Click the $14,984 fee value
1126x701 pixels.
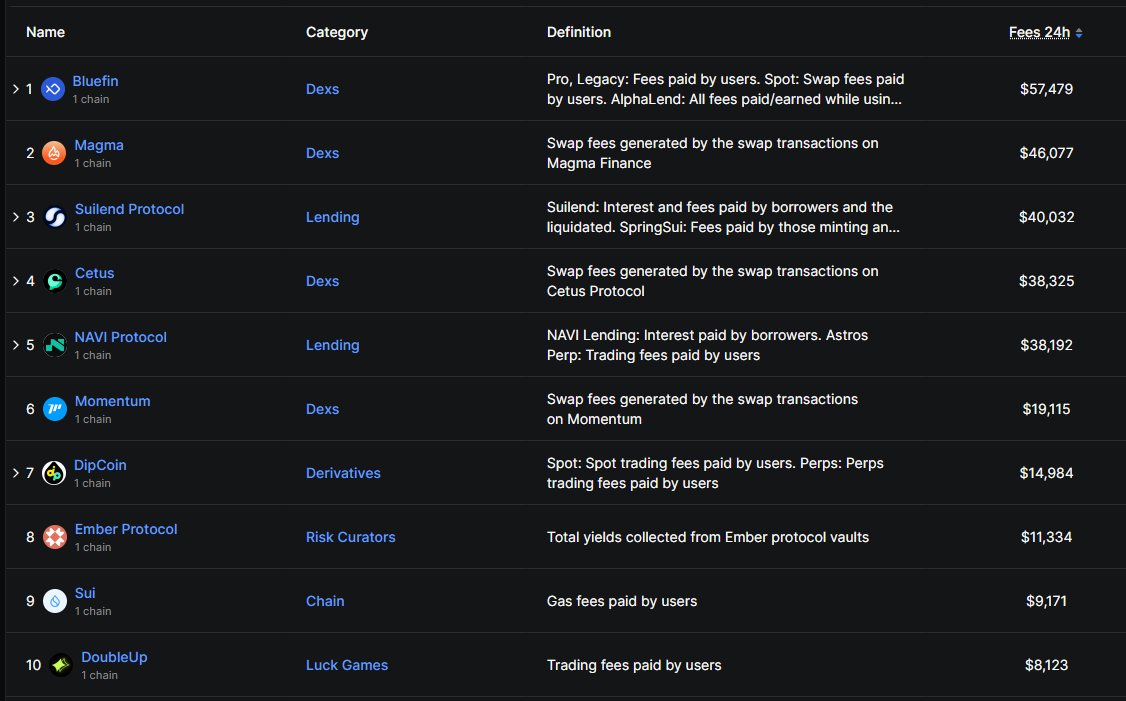[x=1046, y=473]
